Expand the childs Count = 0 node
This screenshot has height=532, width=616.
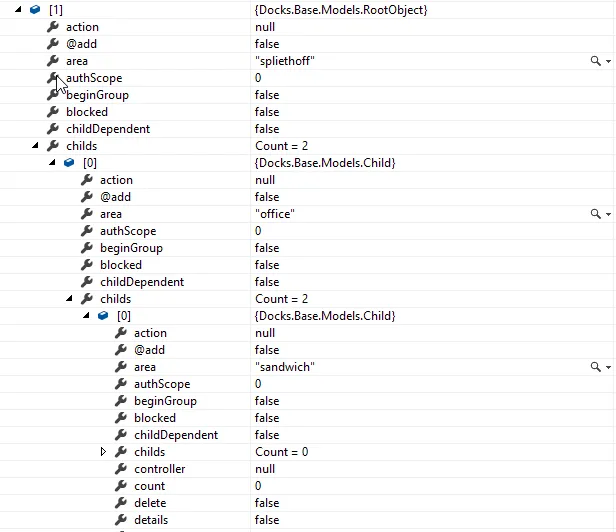click(x=103, y=451)
